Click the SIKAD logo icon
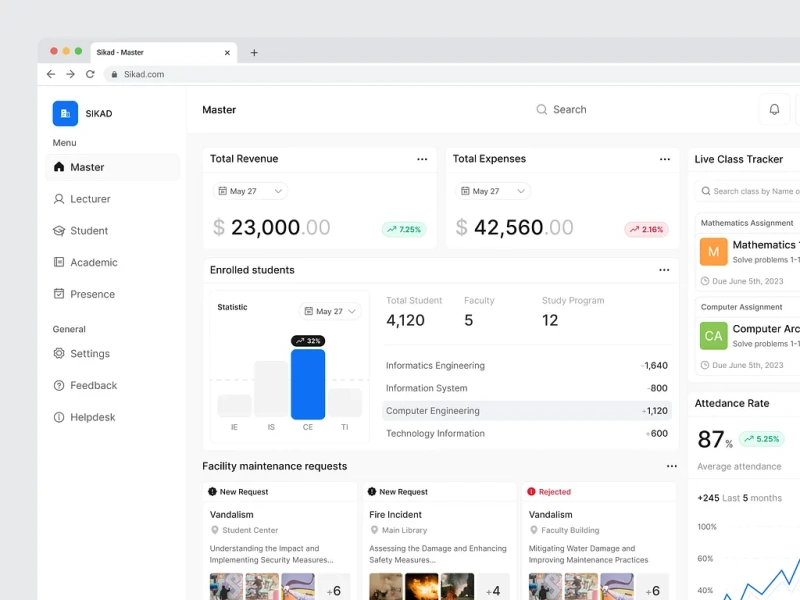Viewport: 800px width, 600px height. click(x=65, y=114)
